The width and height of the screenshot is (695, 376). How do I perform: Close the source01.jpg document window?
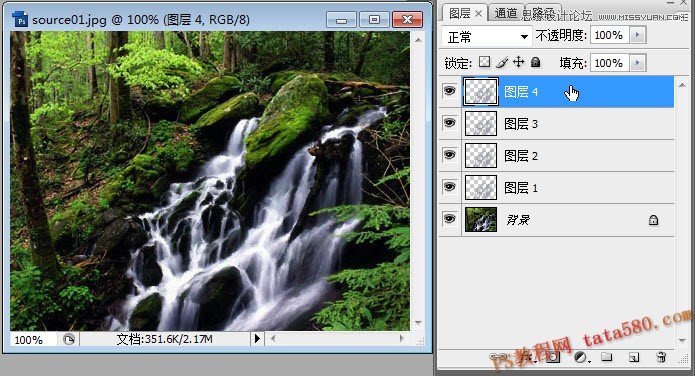coord(407,20)
